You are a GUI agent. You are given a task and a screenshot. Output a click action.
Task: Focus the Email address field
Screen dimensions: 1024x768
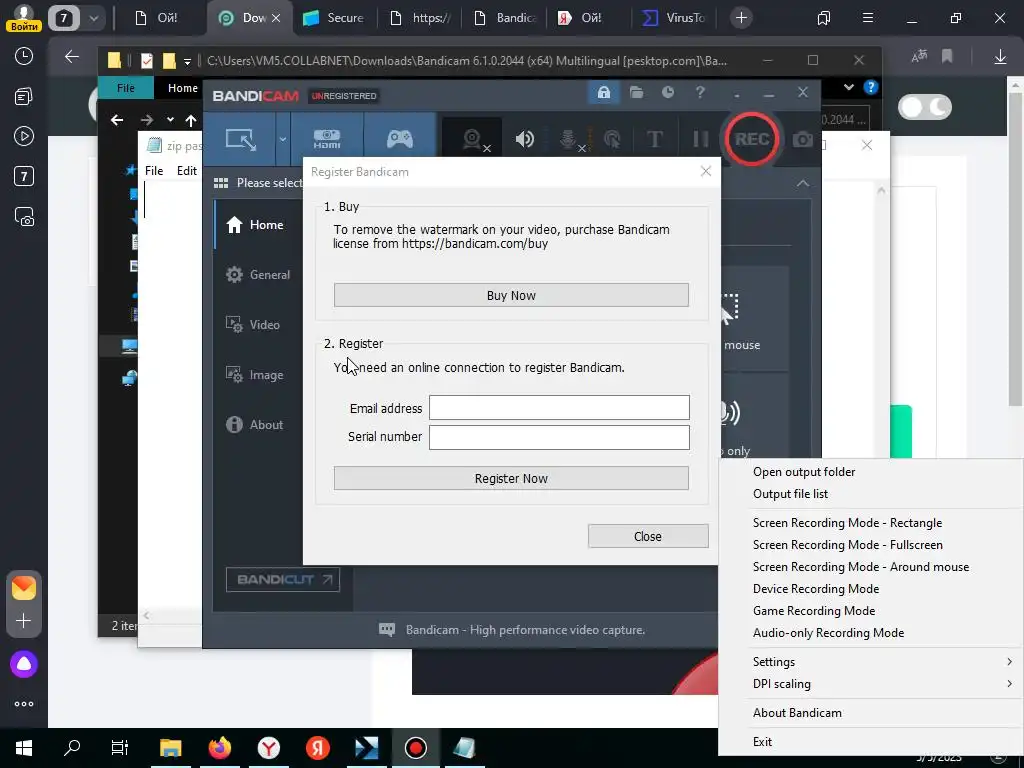click(559, 408)
